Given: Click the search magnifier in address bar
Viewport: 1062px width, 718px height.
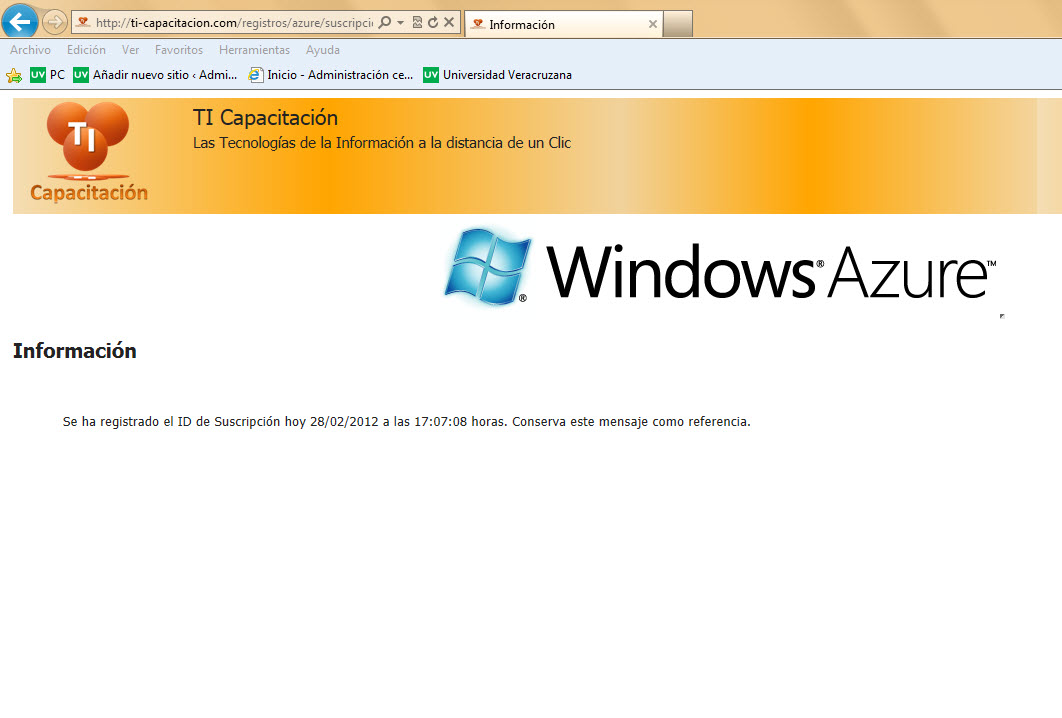Looking at the screenshot, I should (385, 22).
